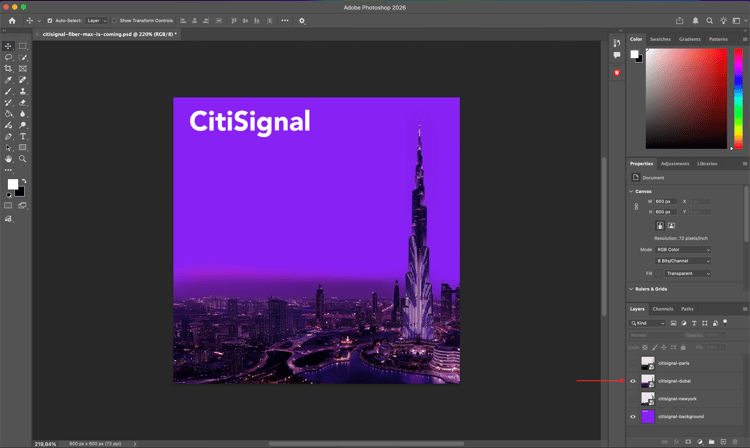Image resolution: width=750 pixels, height=448 pixels.
Task: Select the Crop tool
Action: (x=8, y=69)
